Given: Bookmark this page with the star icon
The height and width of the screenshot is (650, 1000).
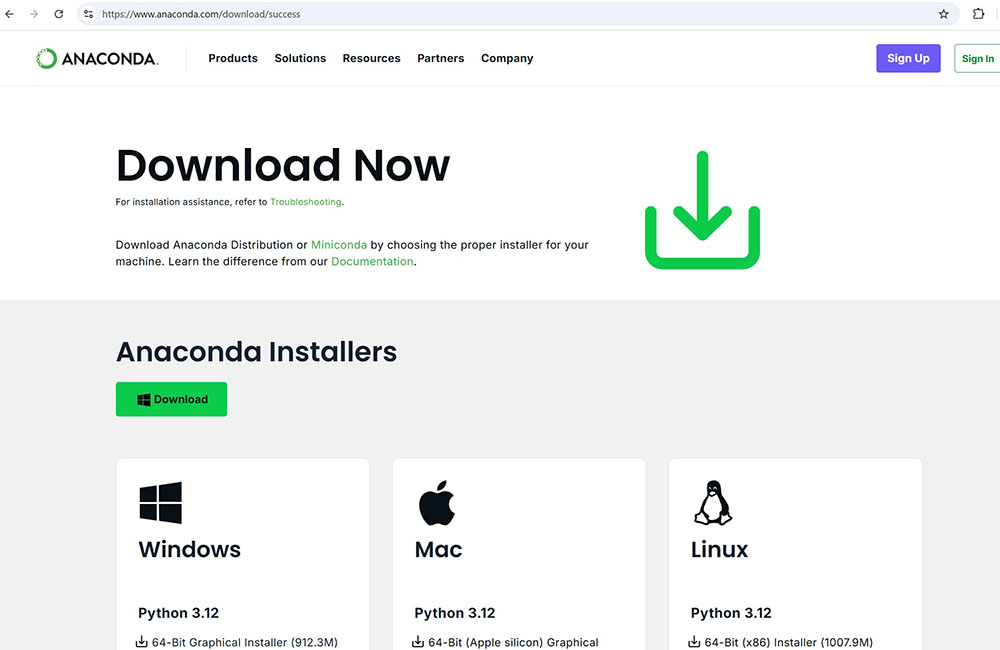Looking at the screenshot, I should click(x=944, y=14).
